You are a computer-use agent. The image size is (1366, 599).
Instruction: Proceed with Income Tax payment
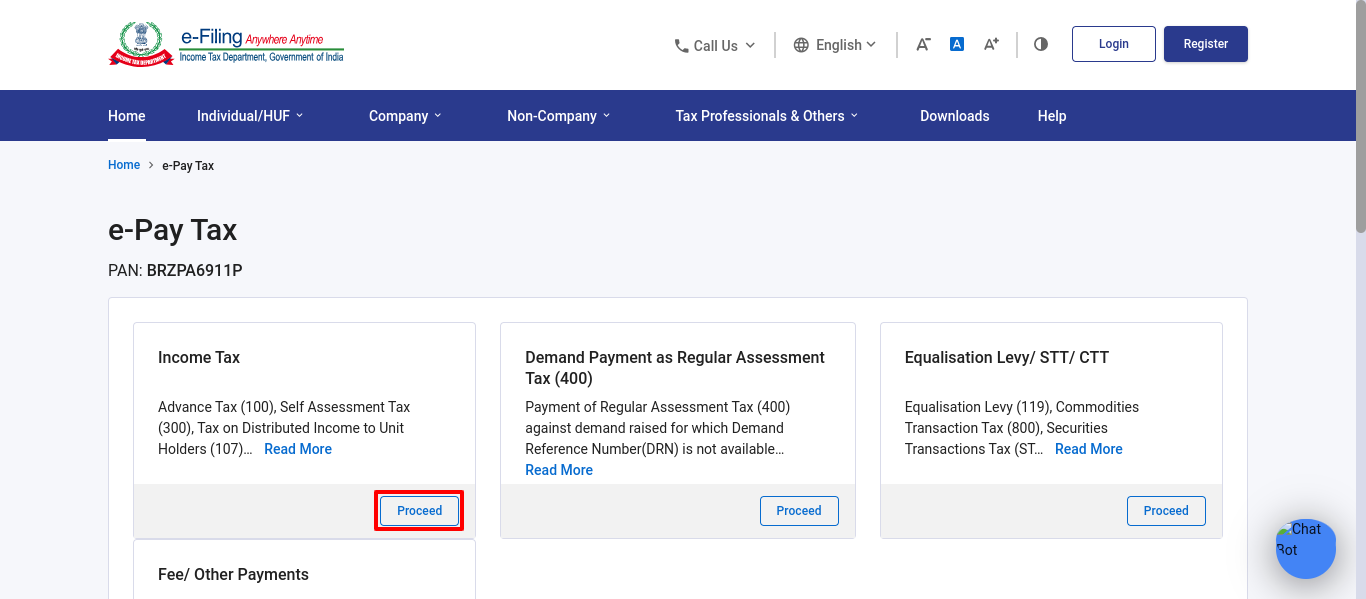[420, 511]
